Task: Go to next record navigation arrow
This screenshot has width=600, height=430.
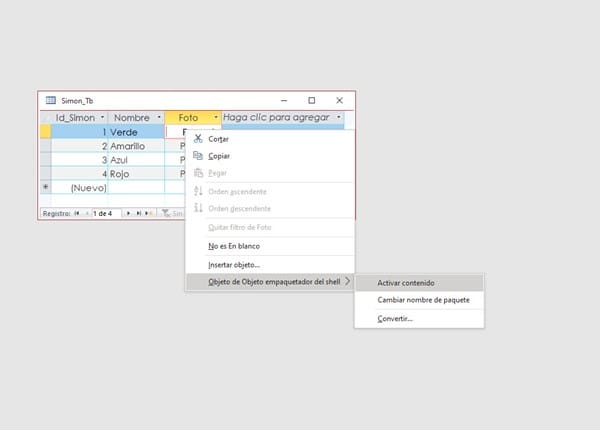Action: pos(129,213)
